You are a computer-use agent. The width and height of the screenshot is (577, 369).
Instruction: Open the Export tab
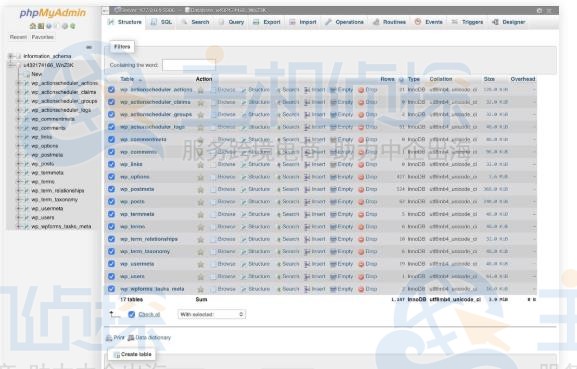coord(267,22)
